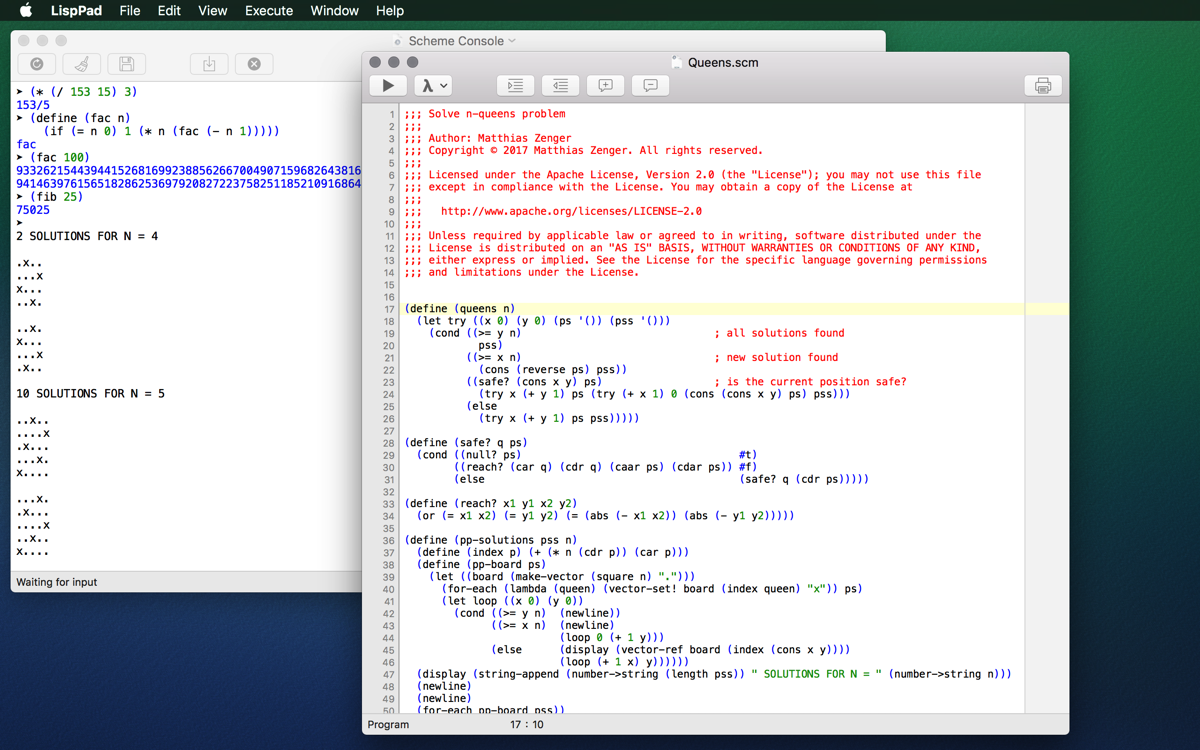Click the '17 : 10' cursor position indicator
1200x750 pixels.
(x=527, y=724)
